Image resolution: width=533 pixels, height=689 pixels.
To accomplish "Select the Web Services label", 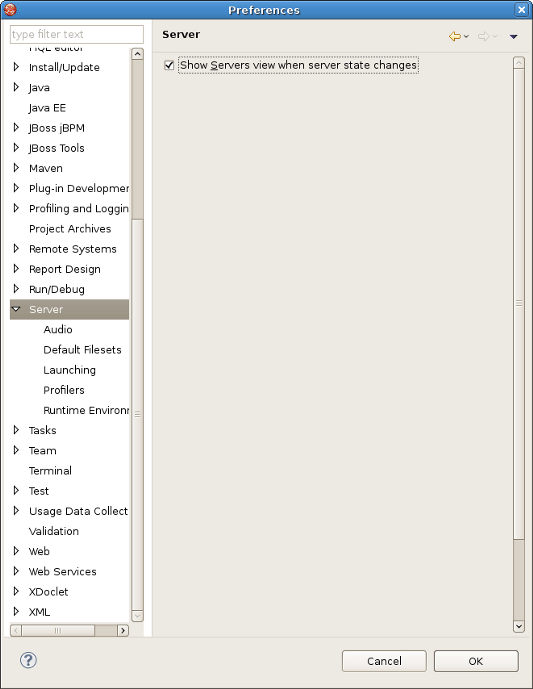I will 62,572.
